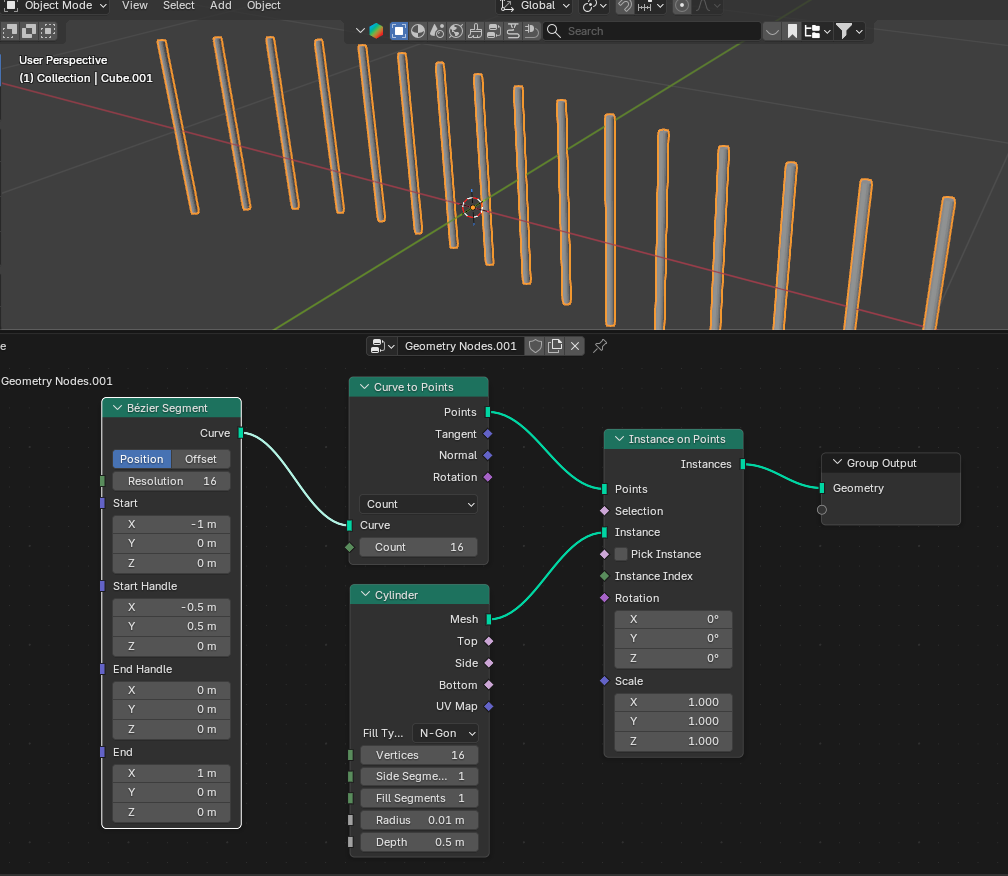Click the Radius 0.01 m field

[419, 820]
